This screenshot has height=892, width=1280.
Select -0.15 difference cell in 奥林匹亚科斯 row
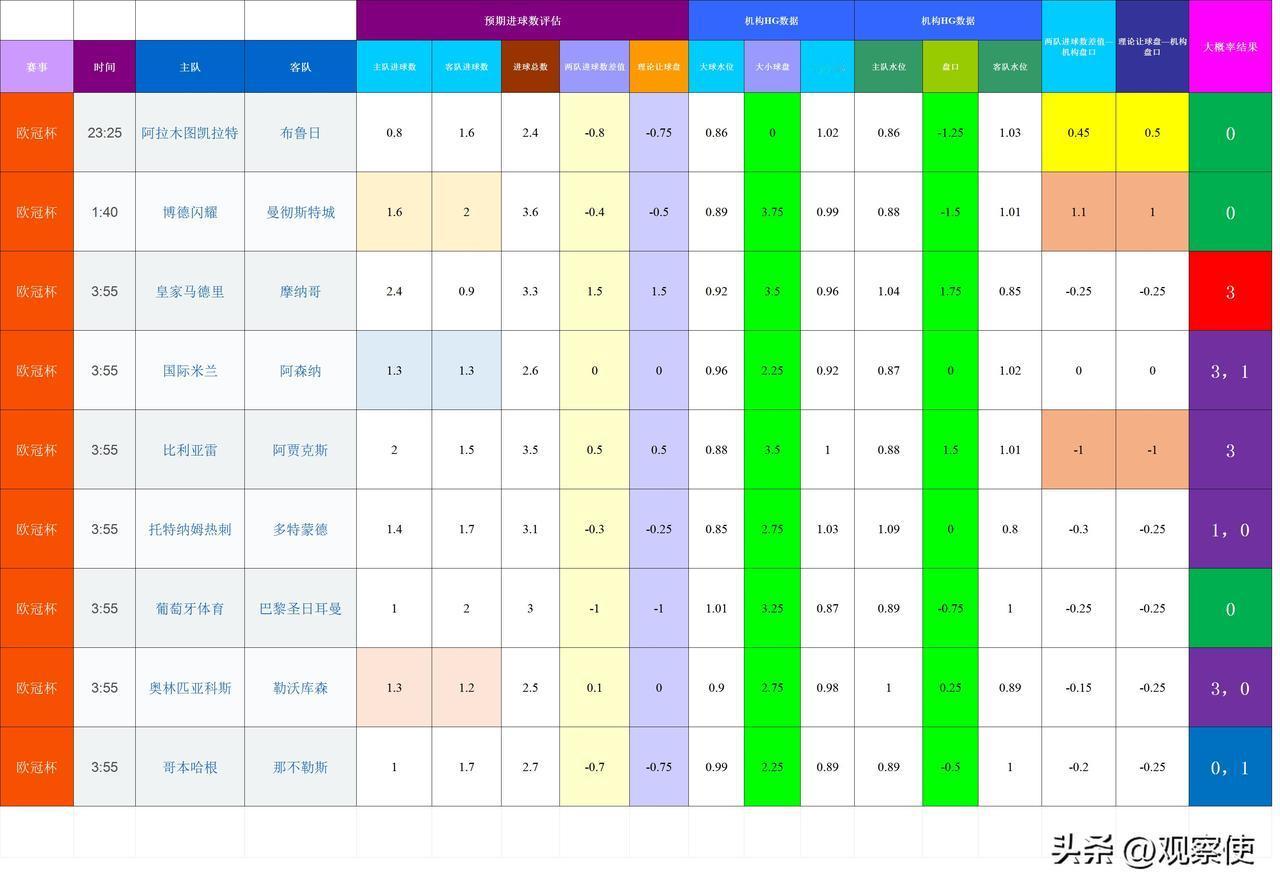click(1078, 688)
